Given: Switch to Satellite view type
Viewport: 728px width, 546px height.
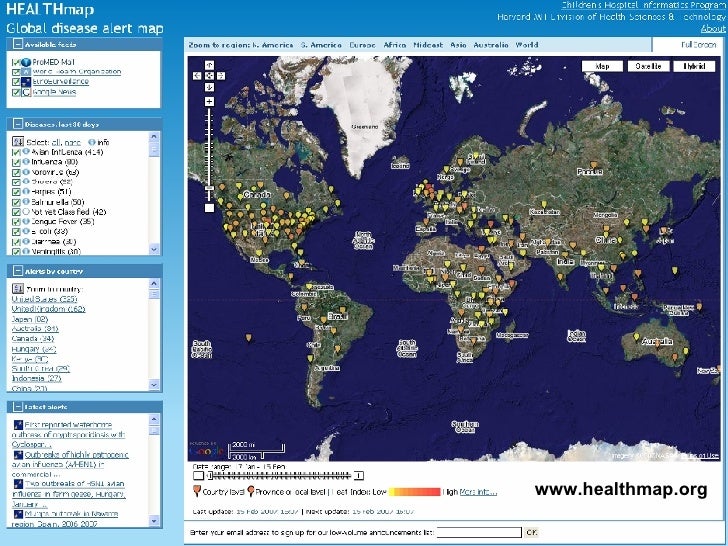Looking at the screenshot, I should (x=648, y=66).
